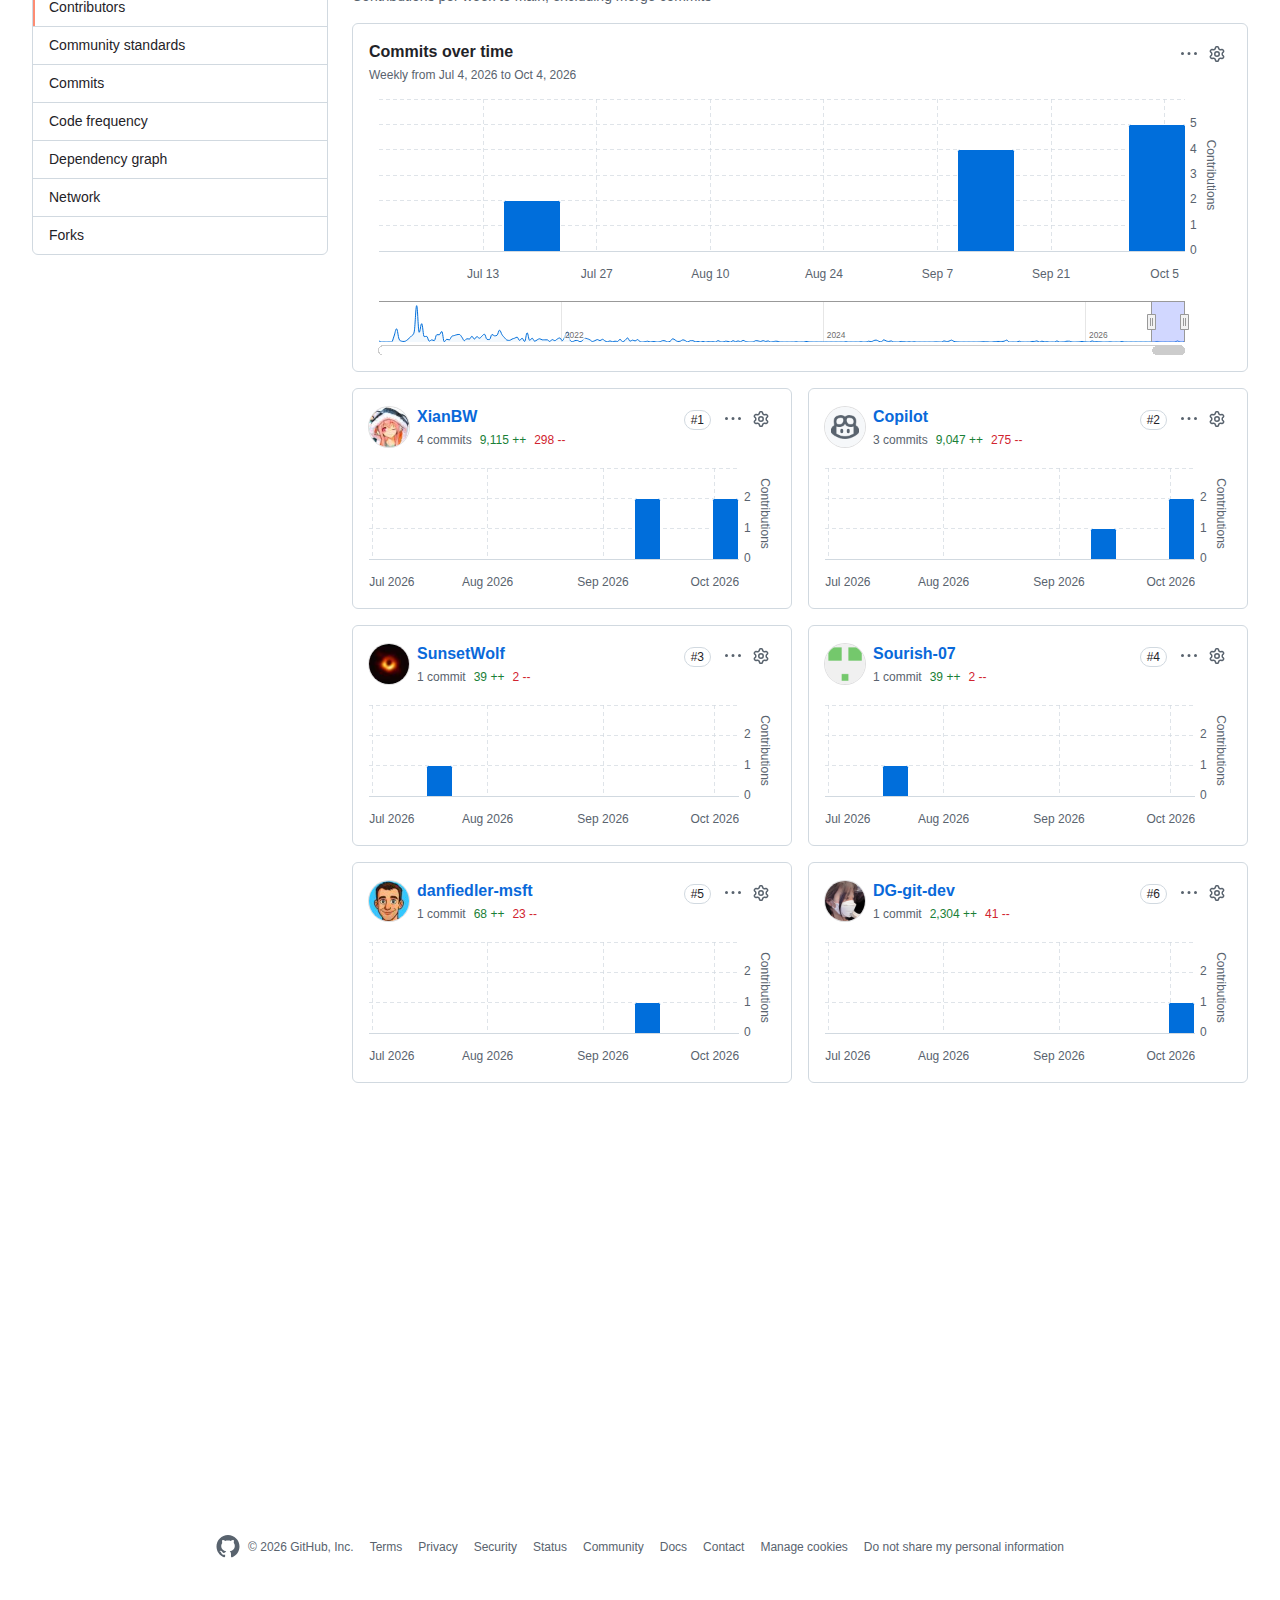Click danfiedler-msft's avatar image
The height and width of the screenshot is (1600, 1280).
pos(389,901)
